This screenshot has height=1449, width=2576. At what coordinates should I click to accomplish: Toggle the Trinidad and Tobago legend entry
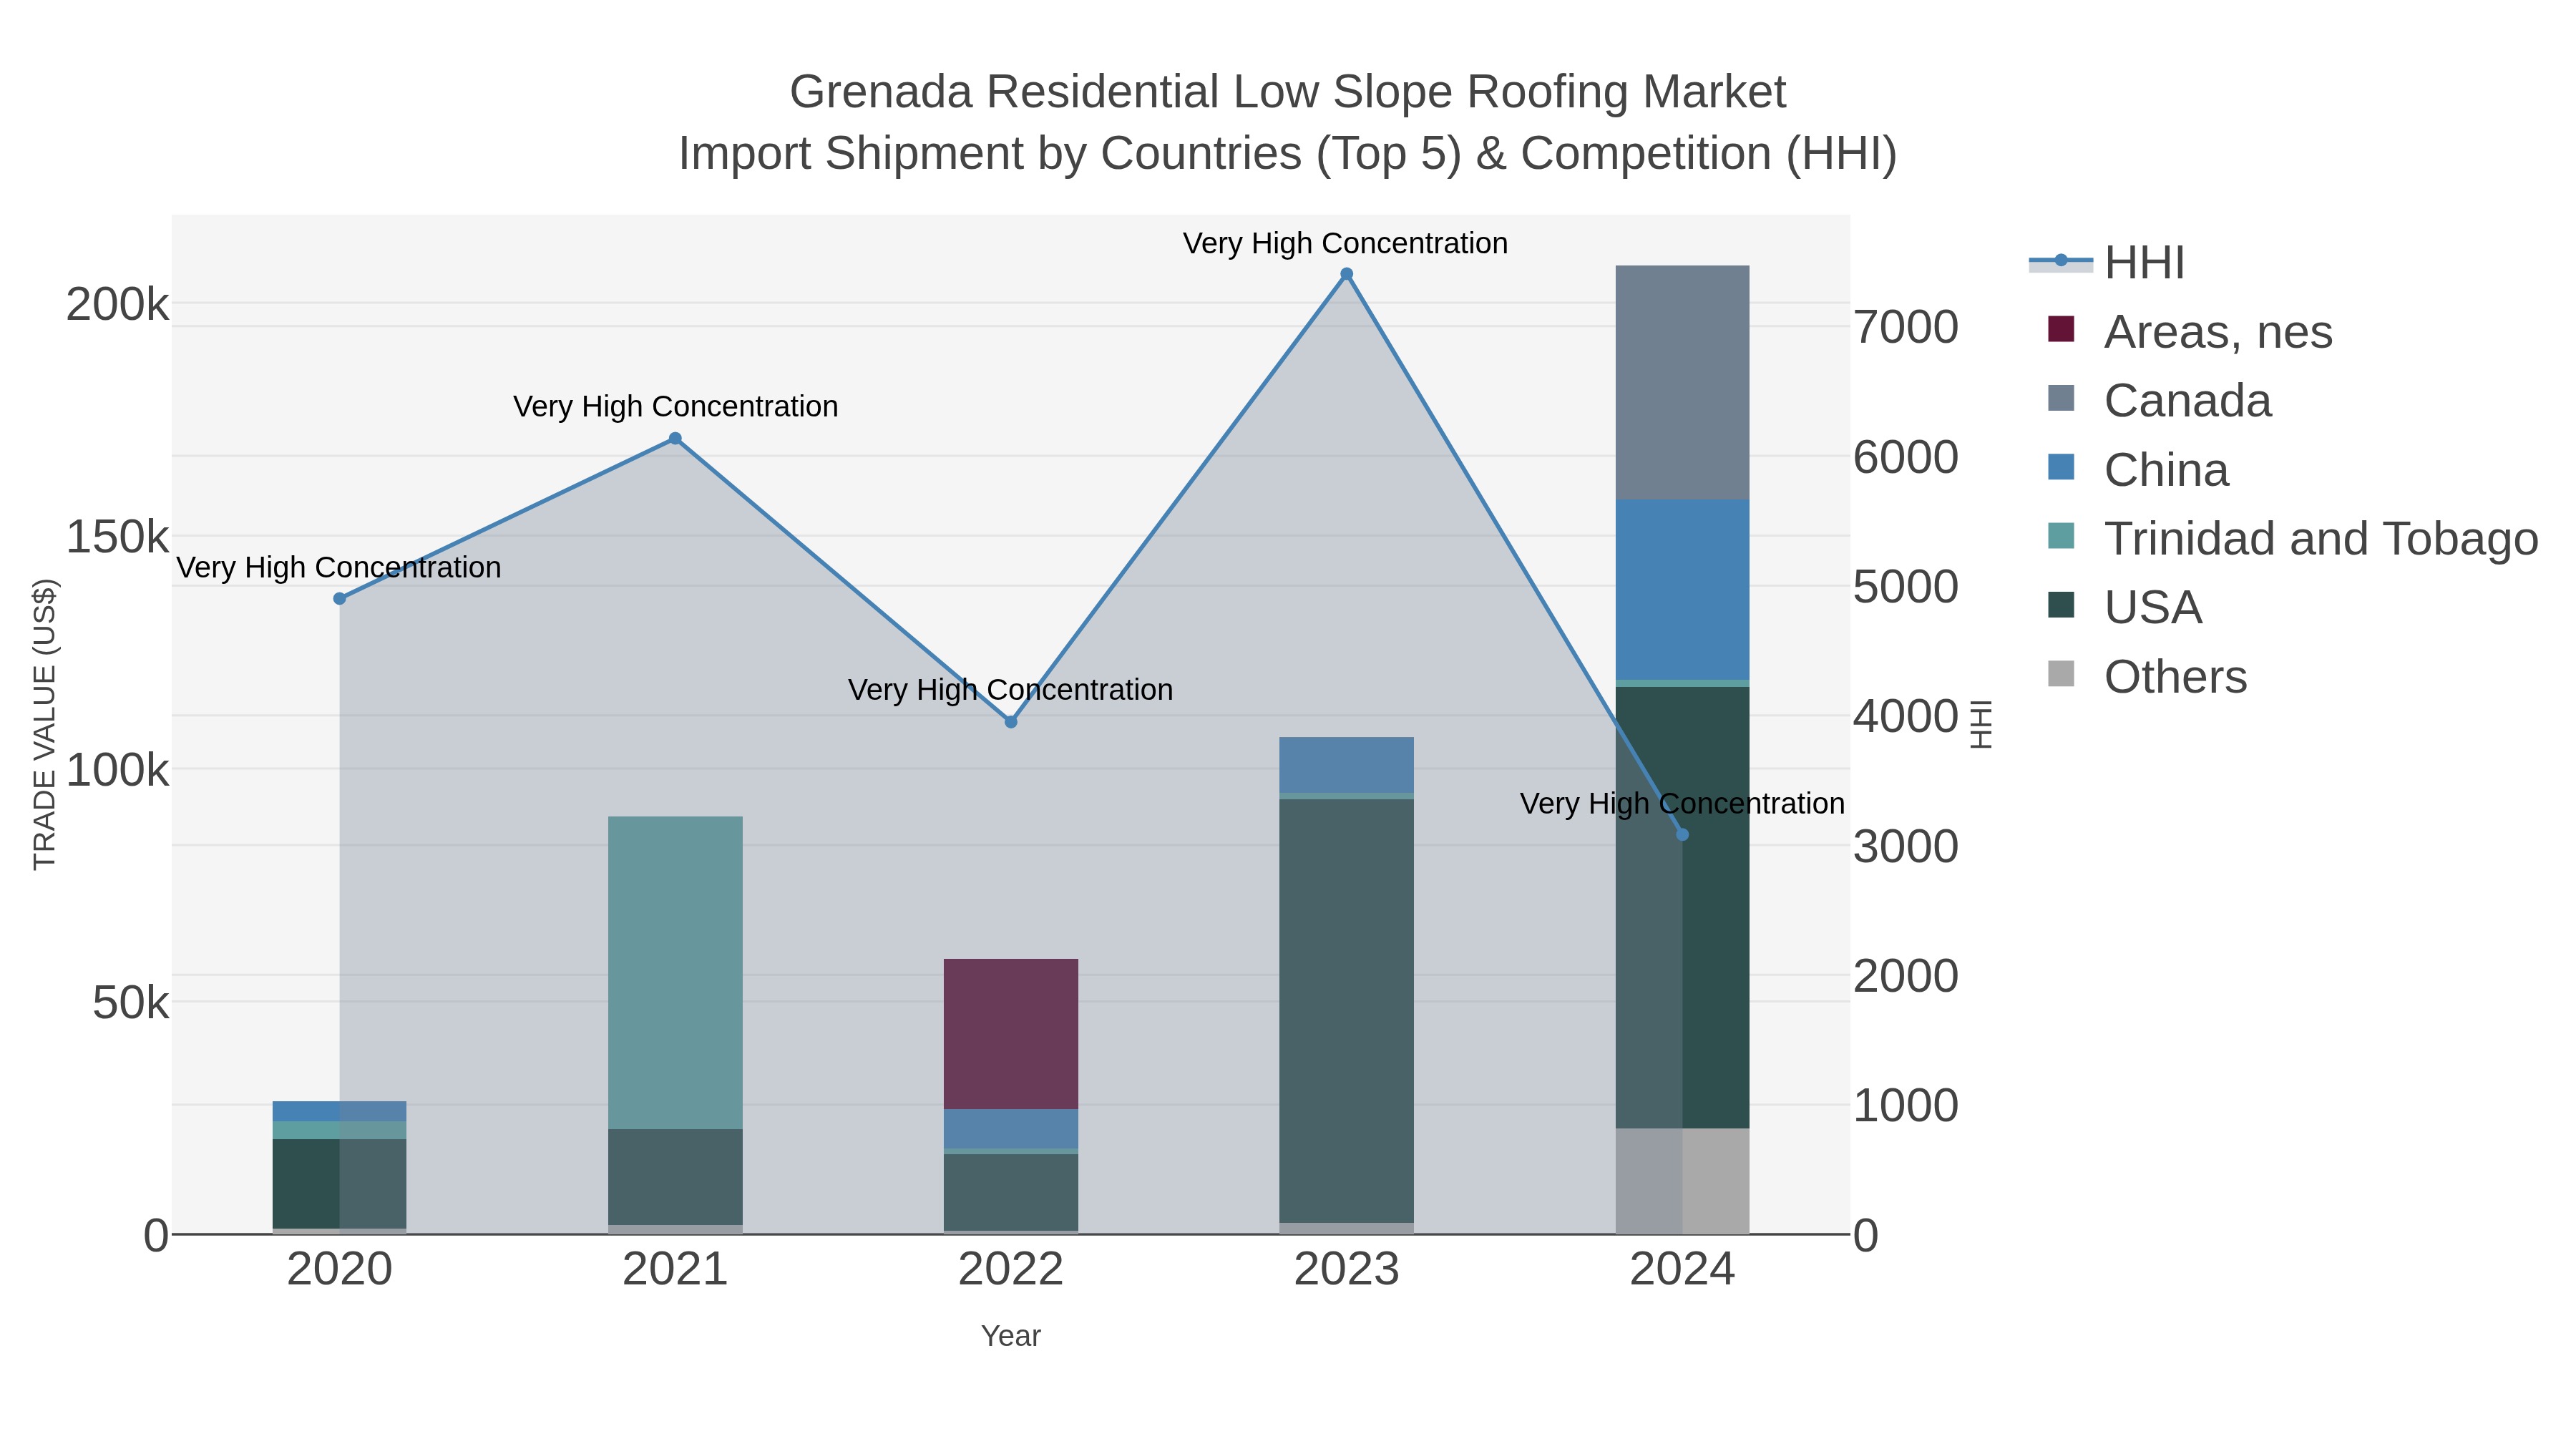[2292, 538]
